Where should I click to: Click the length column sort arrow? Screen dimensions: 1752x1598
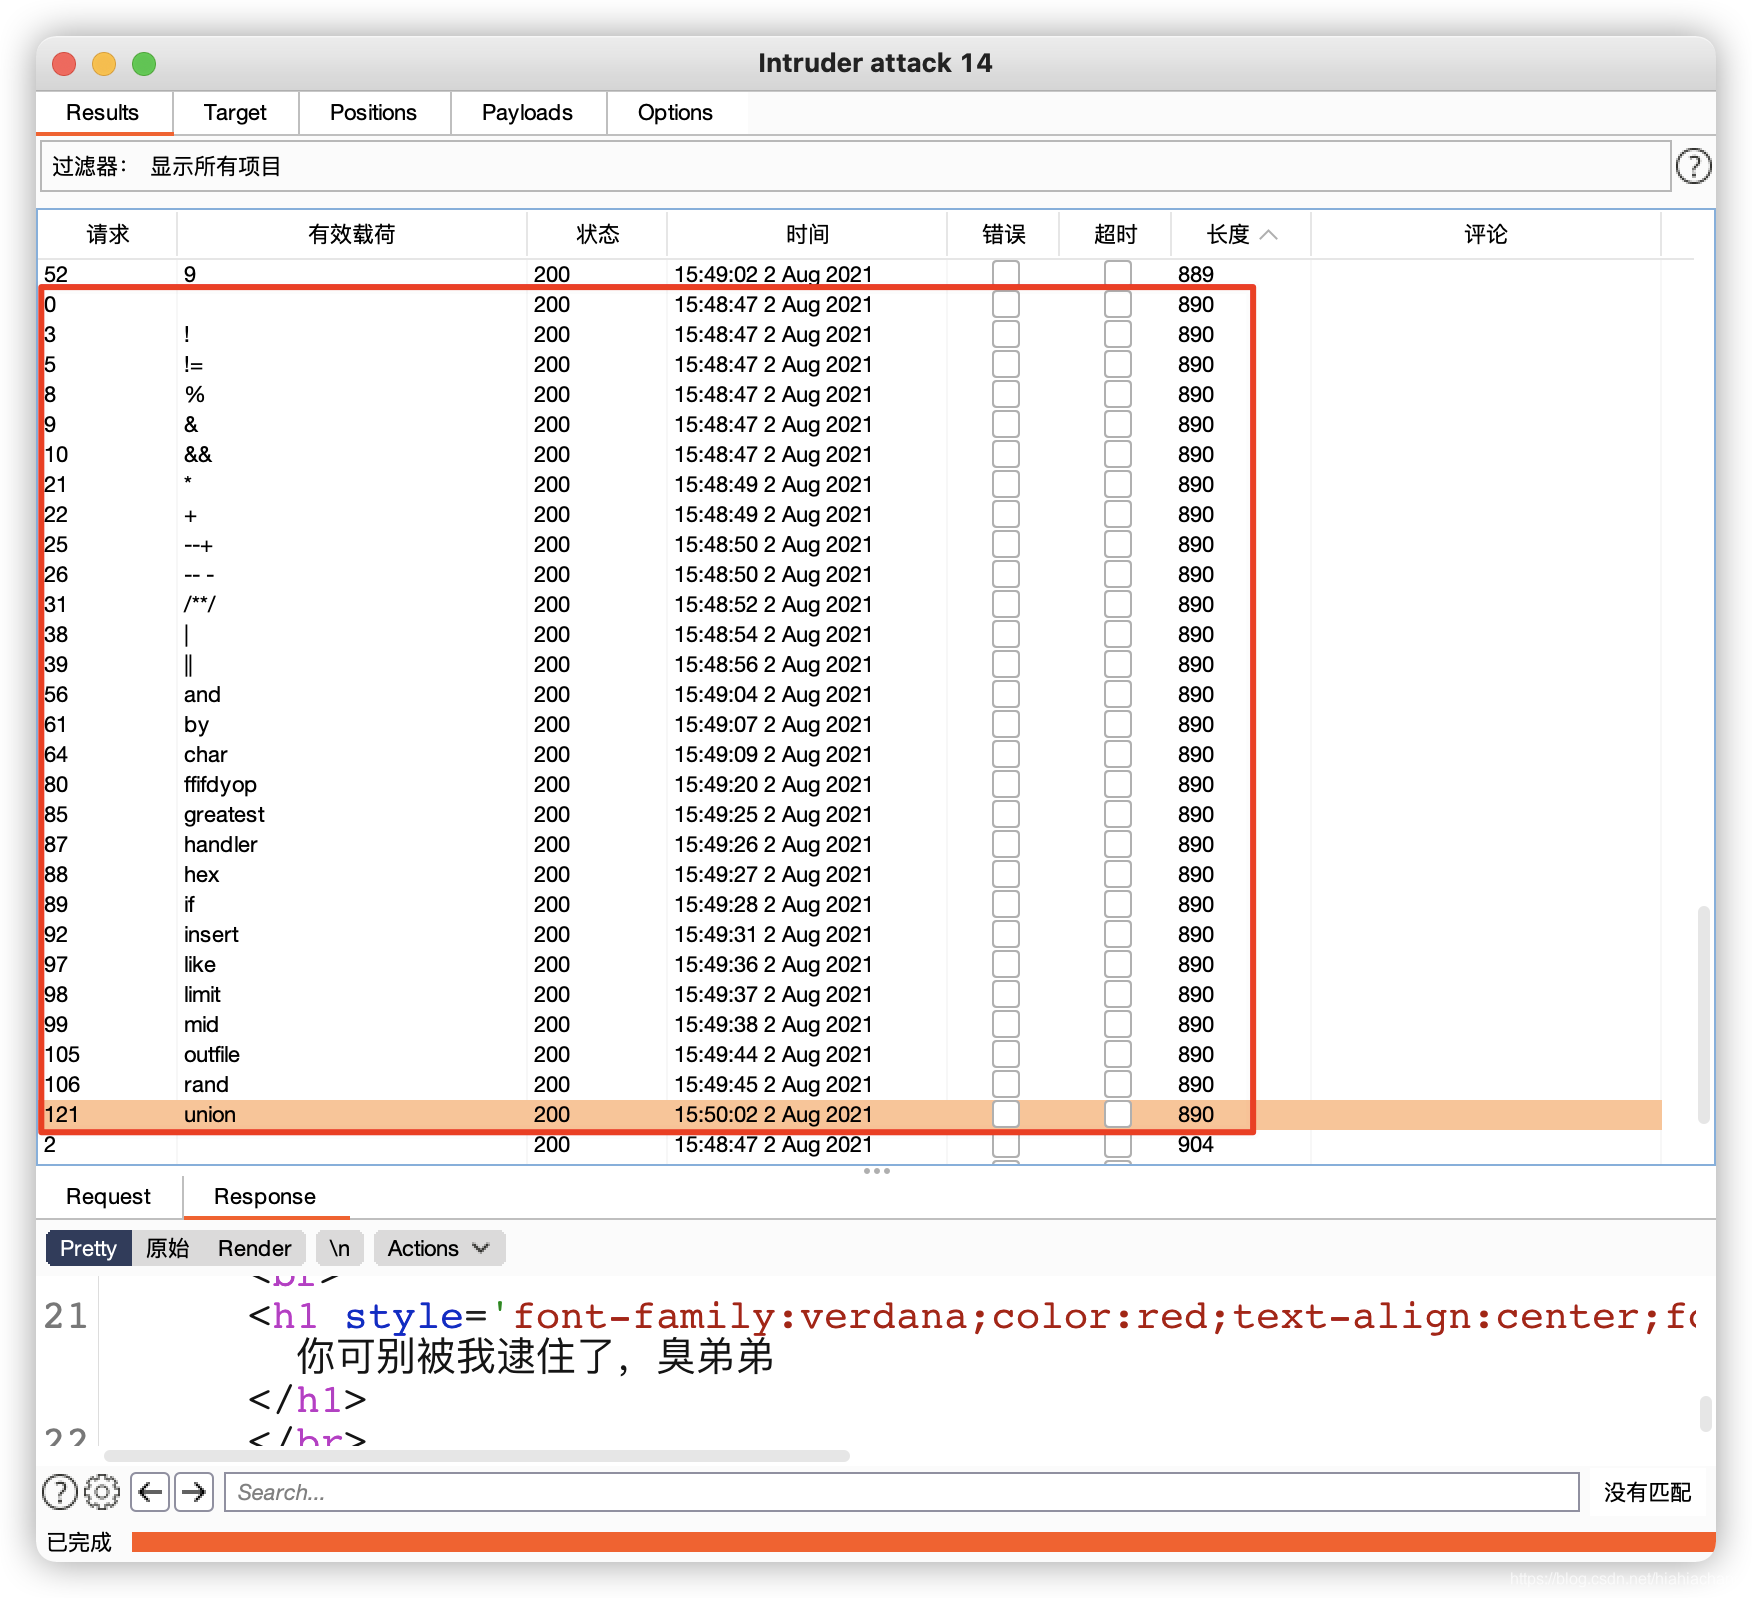[x=1269, y=234]
